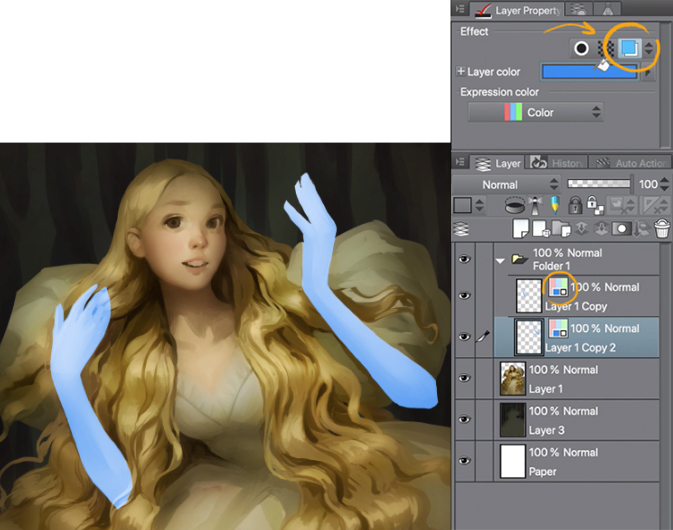
Task: Click the Create layer mask icon
Action: [x=620, y=229]
